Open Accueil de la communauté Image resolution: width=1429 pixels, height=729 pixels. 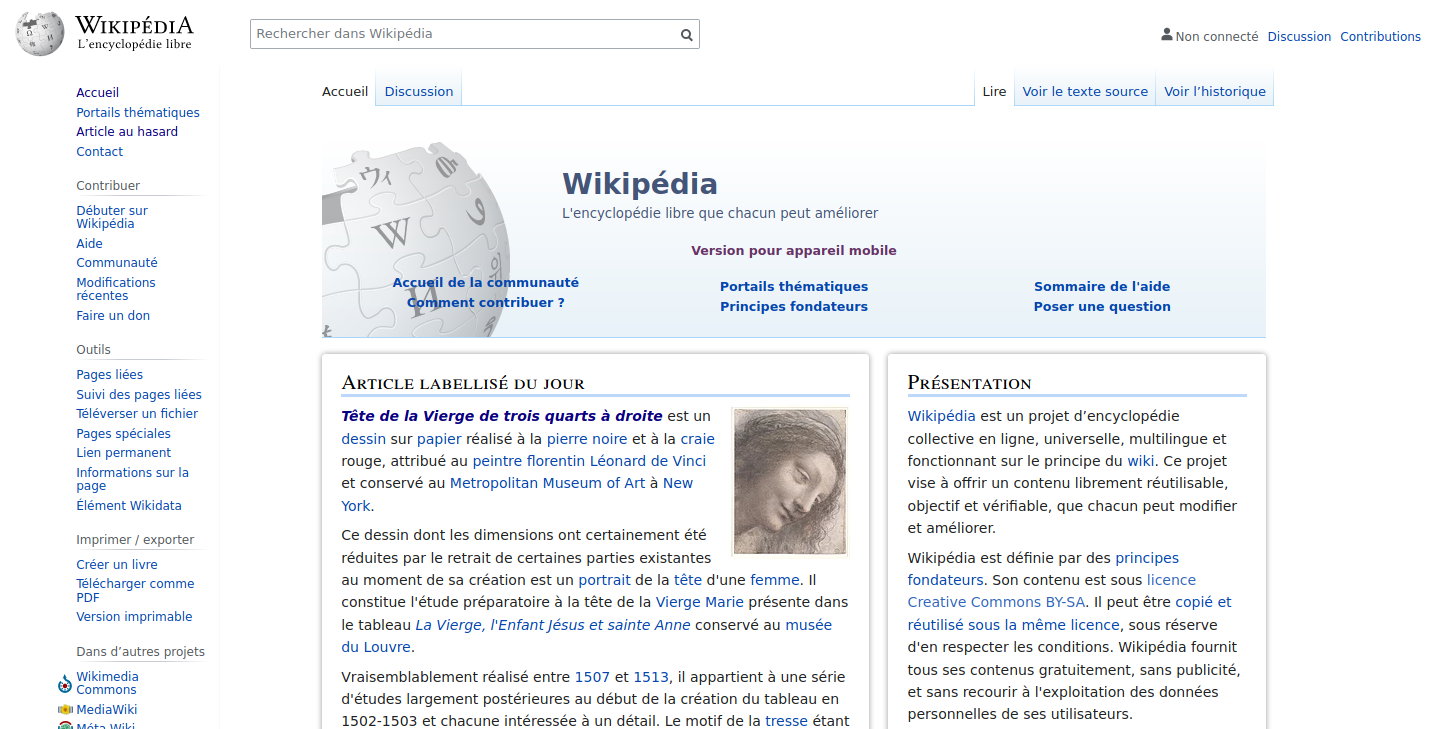pyautogui.click(x=485, y=283)
